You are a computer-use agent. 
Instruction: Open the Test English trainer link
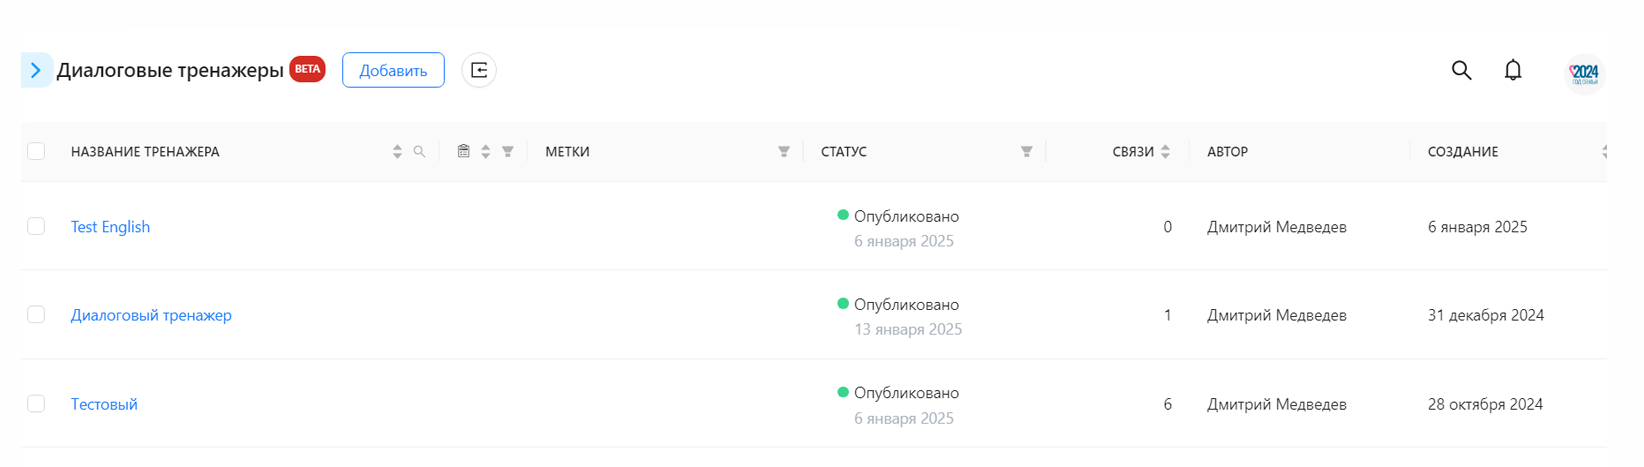pos(110,227)
